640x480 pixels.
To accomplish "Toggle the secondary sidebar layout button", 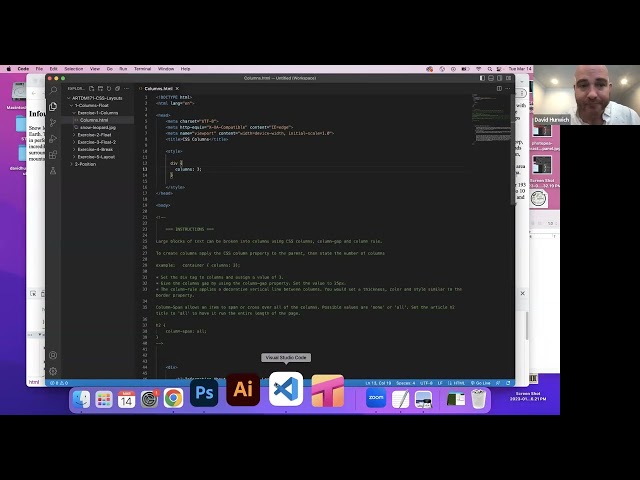I will (499, 78).
